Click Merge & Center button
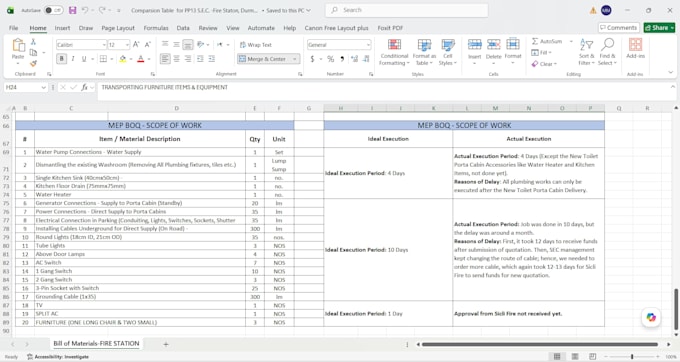680x362 pixels. tap(263, 59)
